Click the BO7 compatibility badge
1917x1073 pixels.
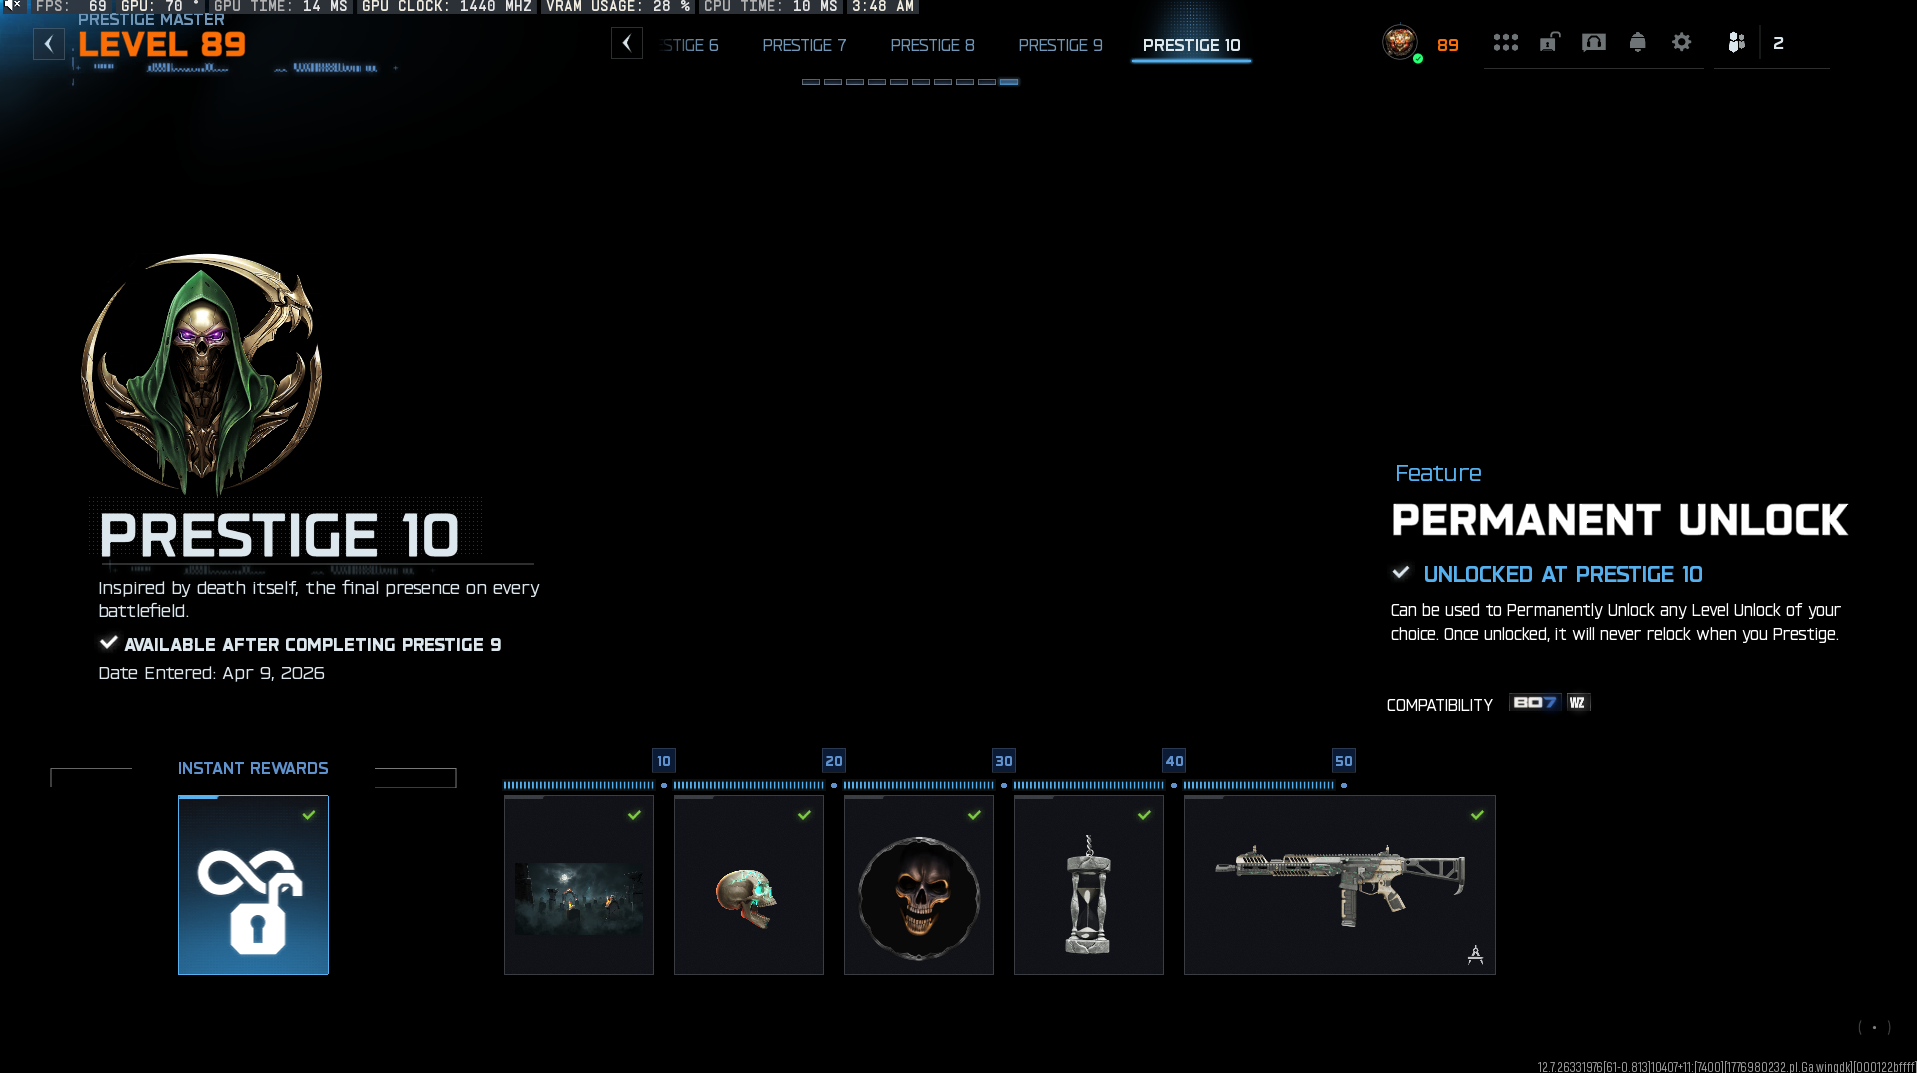1535,703
